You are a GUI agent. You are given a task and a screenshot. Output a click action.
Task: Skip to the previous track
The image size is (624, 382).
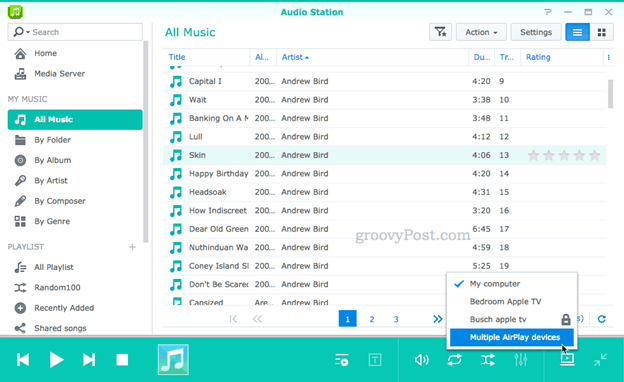(x=23, y=360)
